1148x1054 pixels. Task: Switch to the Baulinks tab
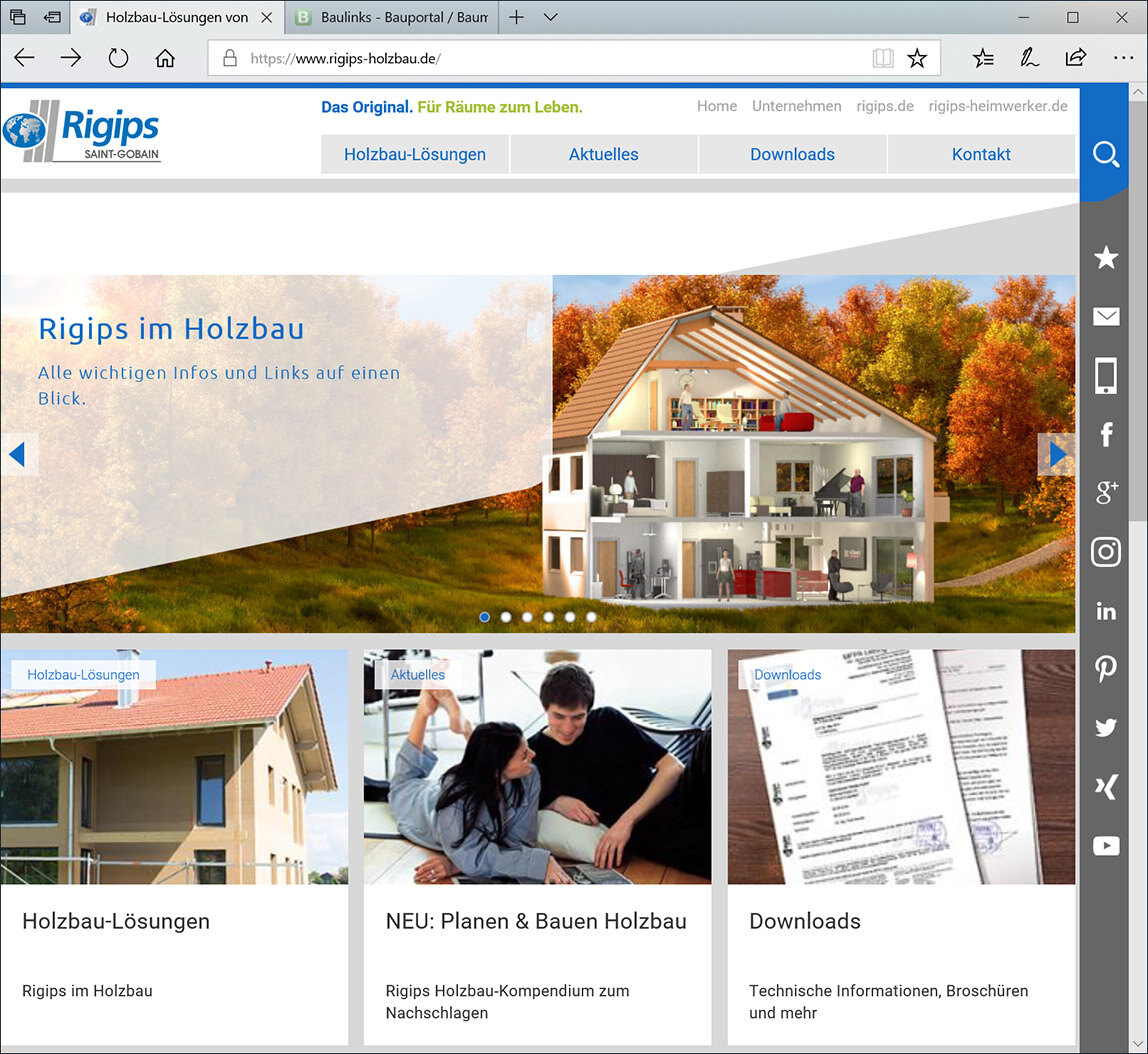click(x=392, y=17)
